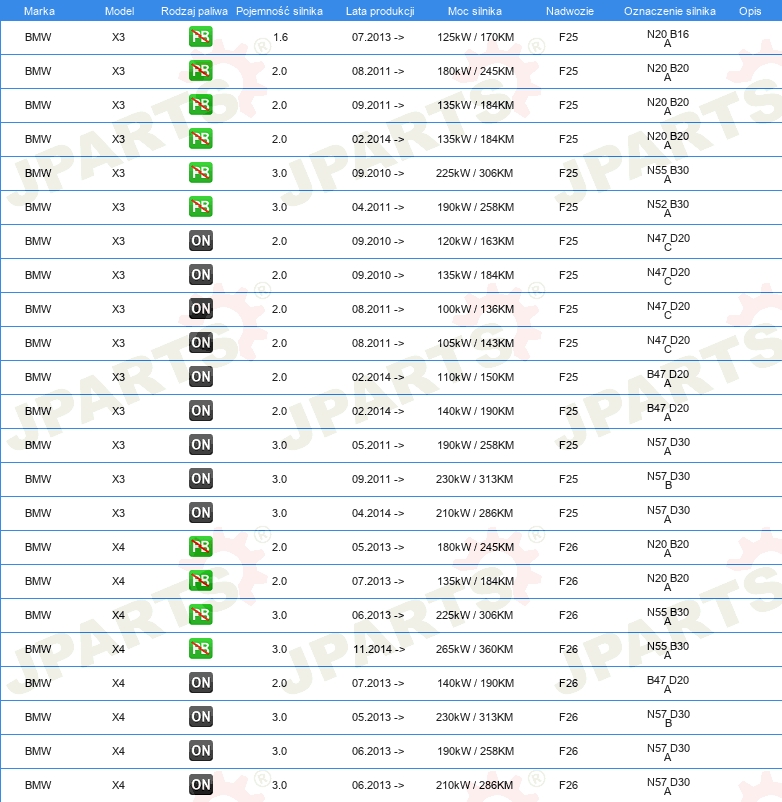Click diesel ON icon for X3 105kW / 143KM row
782x802 pixels.
[x=200, y=343]
